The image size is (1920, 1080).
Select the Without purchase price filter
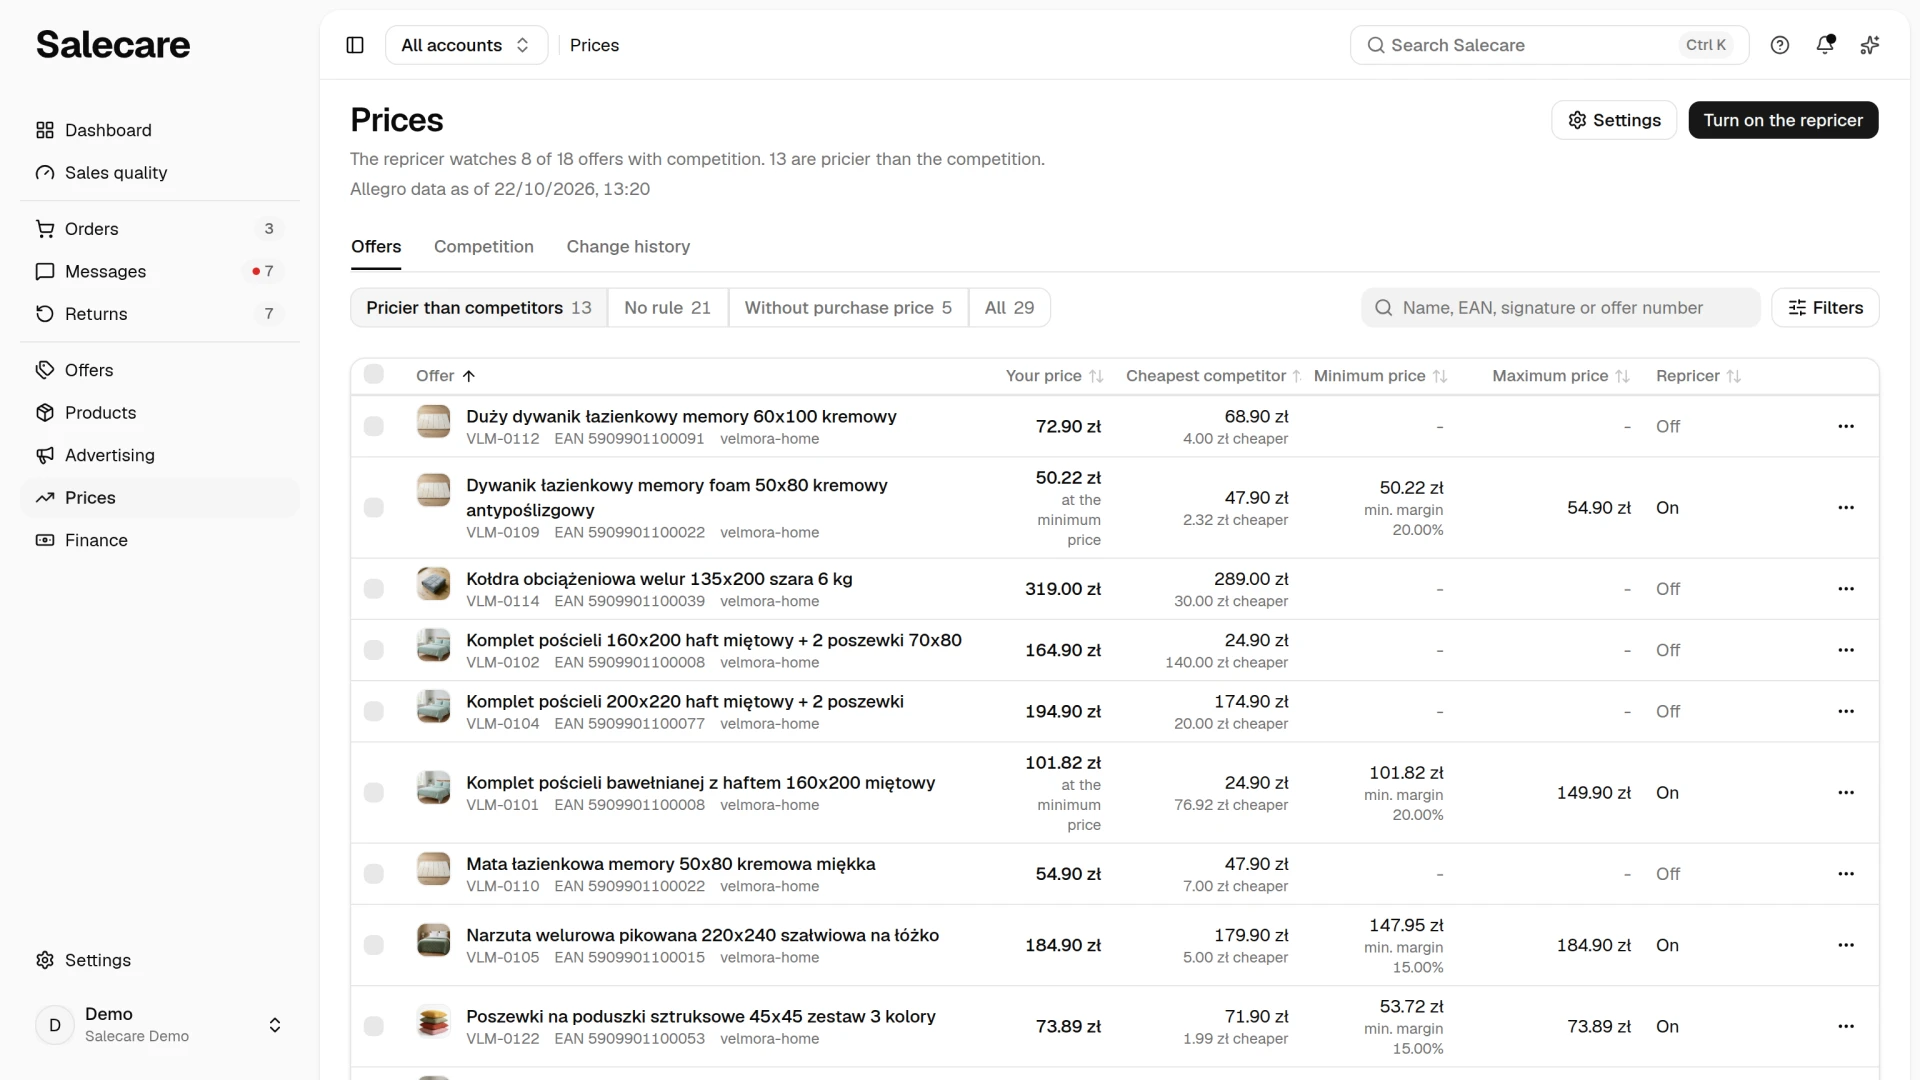pyautogui.click(x=848, y=308)
